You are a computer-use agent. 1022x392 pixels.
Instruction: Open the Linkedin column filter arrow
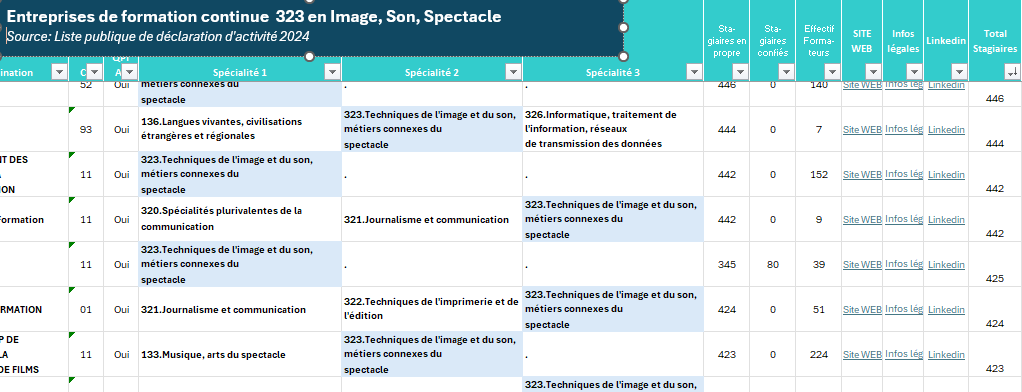[x=959, y=72]
